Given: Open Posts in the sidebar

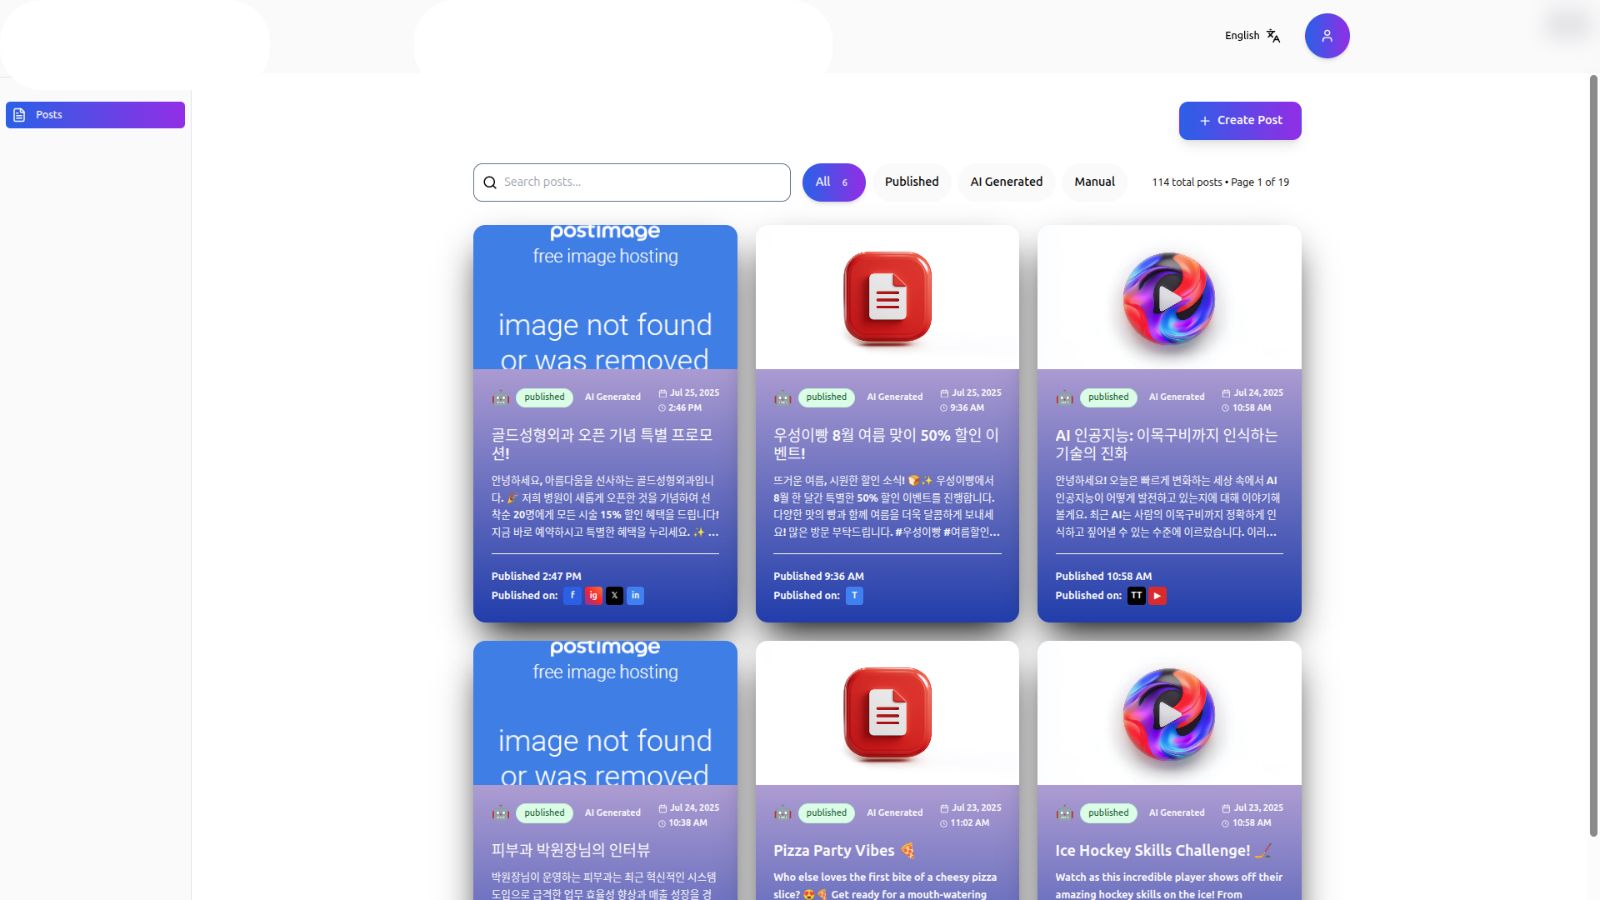Looking at the screenshot, I should pos(95,115).
